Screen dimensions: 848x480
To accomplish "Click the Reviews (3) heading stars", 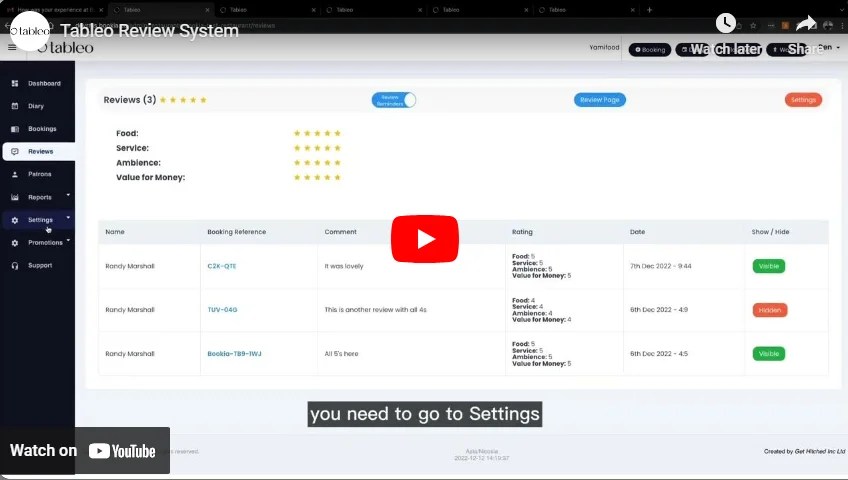I will pos(183,100).
